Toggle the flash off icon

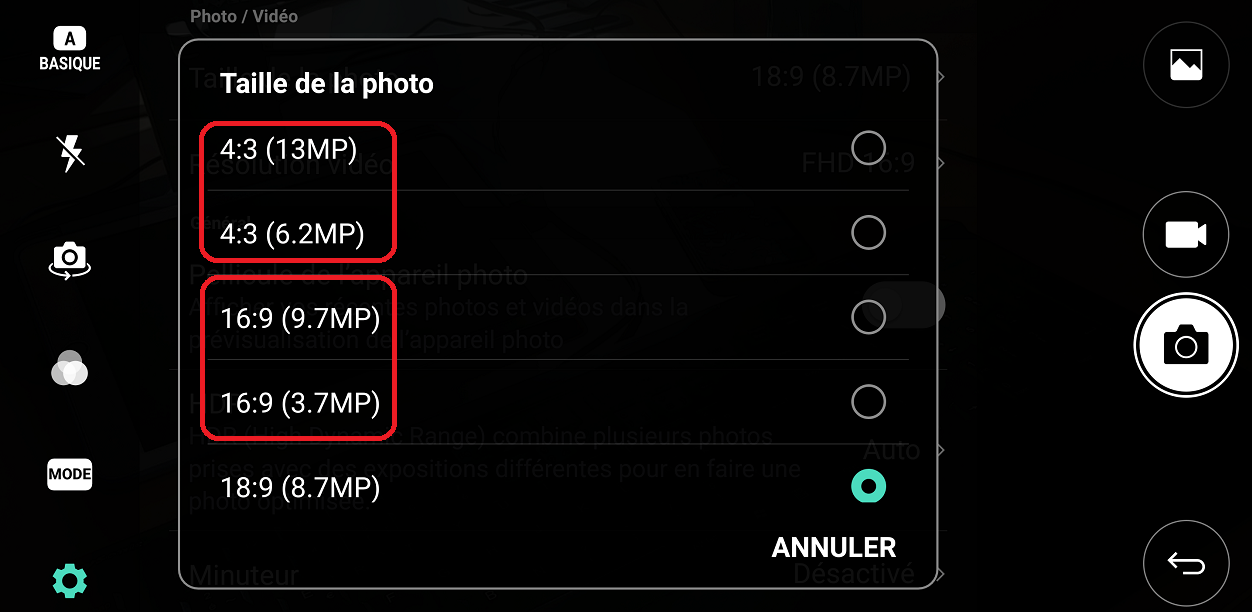(70, 154)
